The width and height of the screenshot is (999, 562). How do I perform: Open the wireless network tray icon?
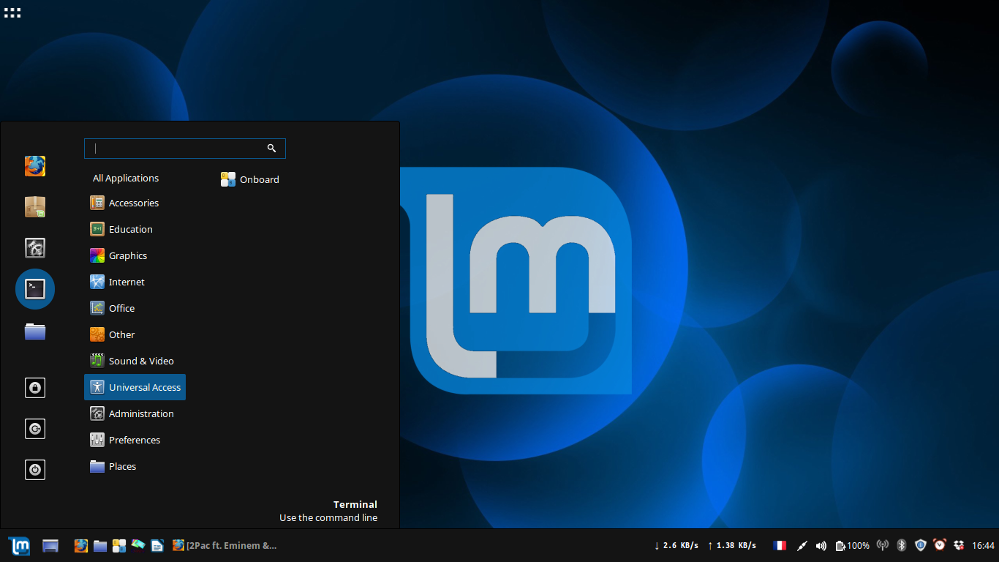[882, 545]
